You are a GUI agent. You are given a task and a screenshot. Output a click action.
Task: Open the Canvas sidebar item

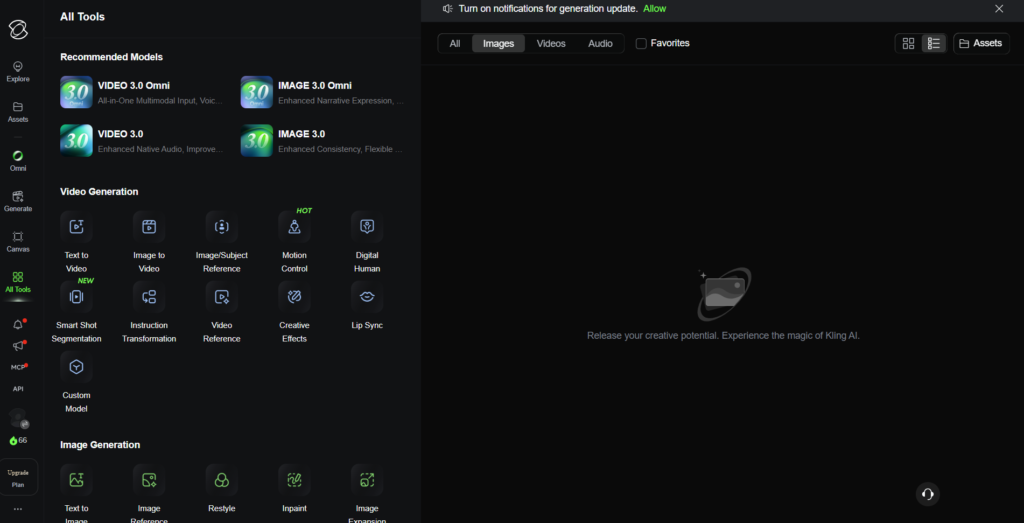click(18, 242)
